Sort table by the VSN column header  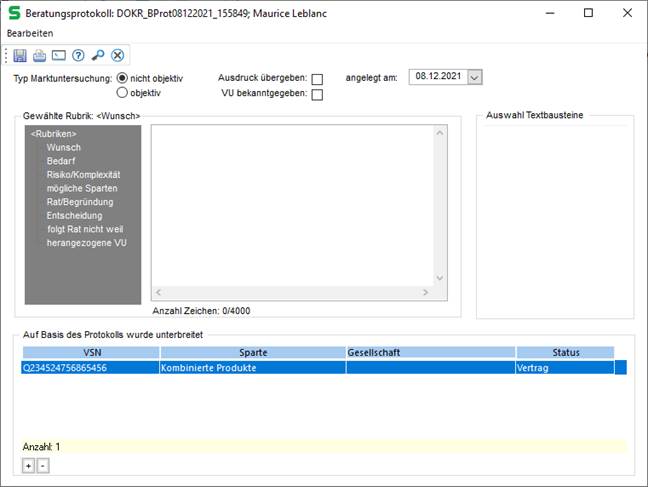click(x=91, y=353)
